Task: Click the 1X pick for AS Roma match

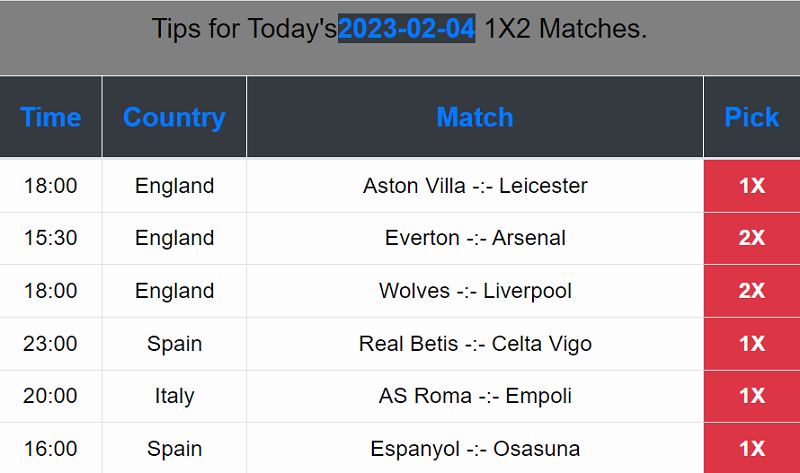Action: pyautogui.click(x=752, y=396)
